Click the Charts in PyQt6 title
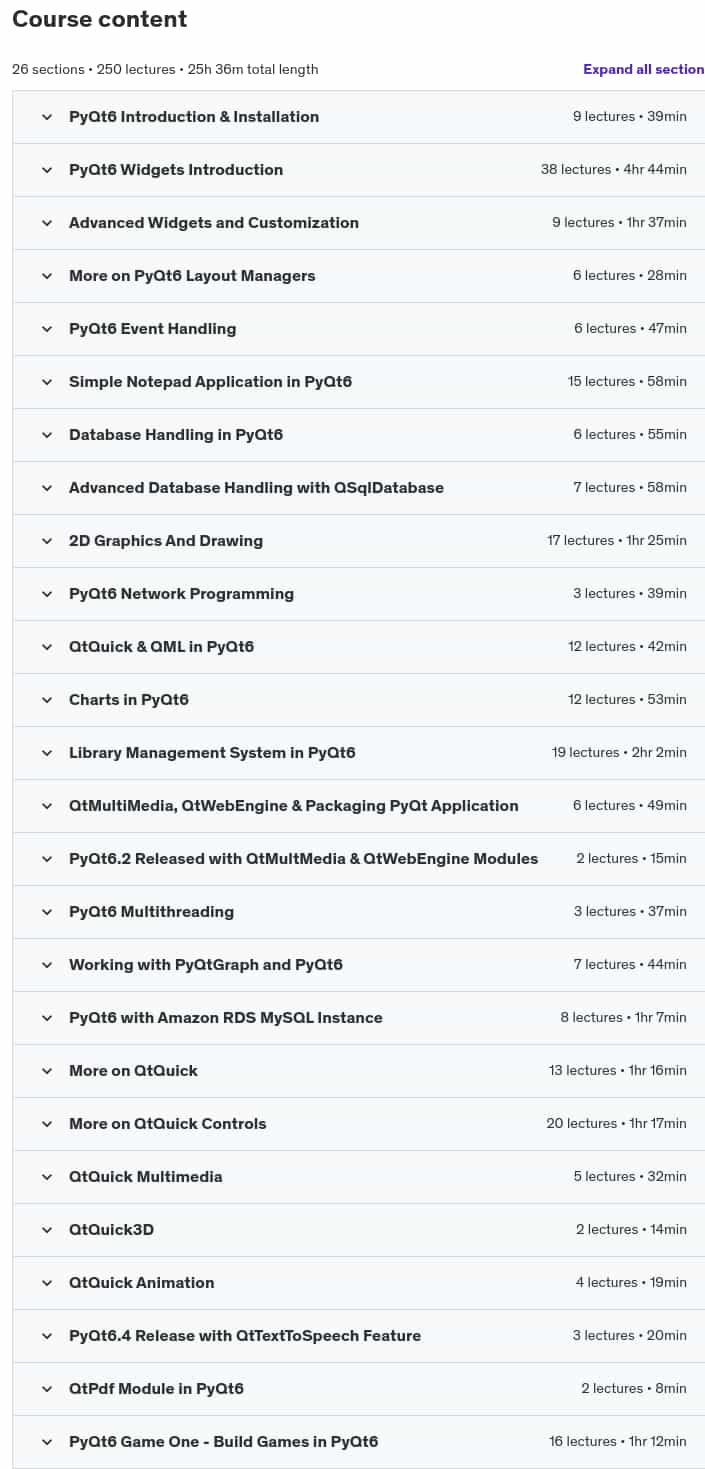 (x=129, y=700)
